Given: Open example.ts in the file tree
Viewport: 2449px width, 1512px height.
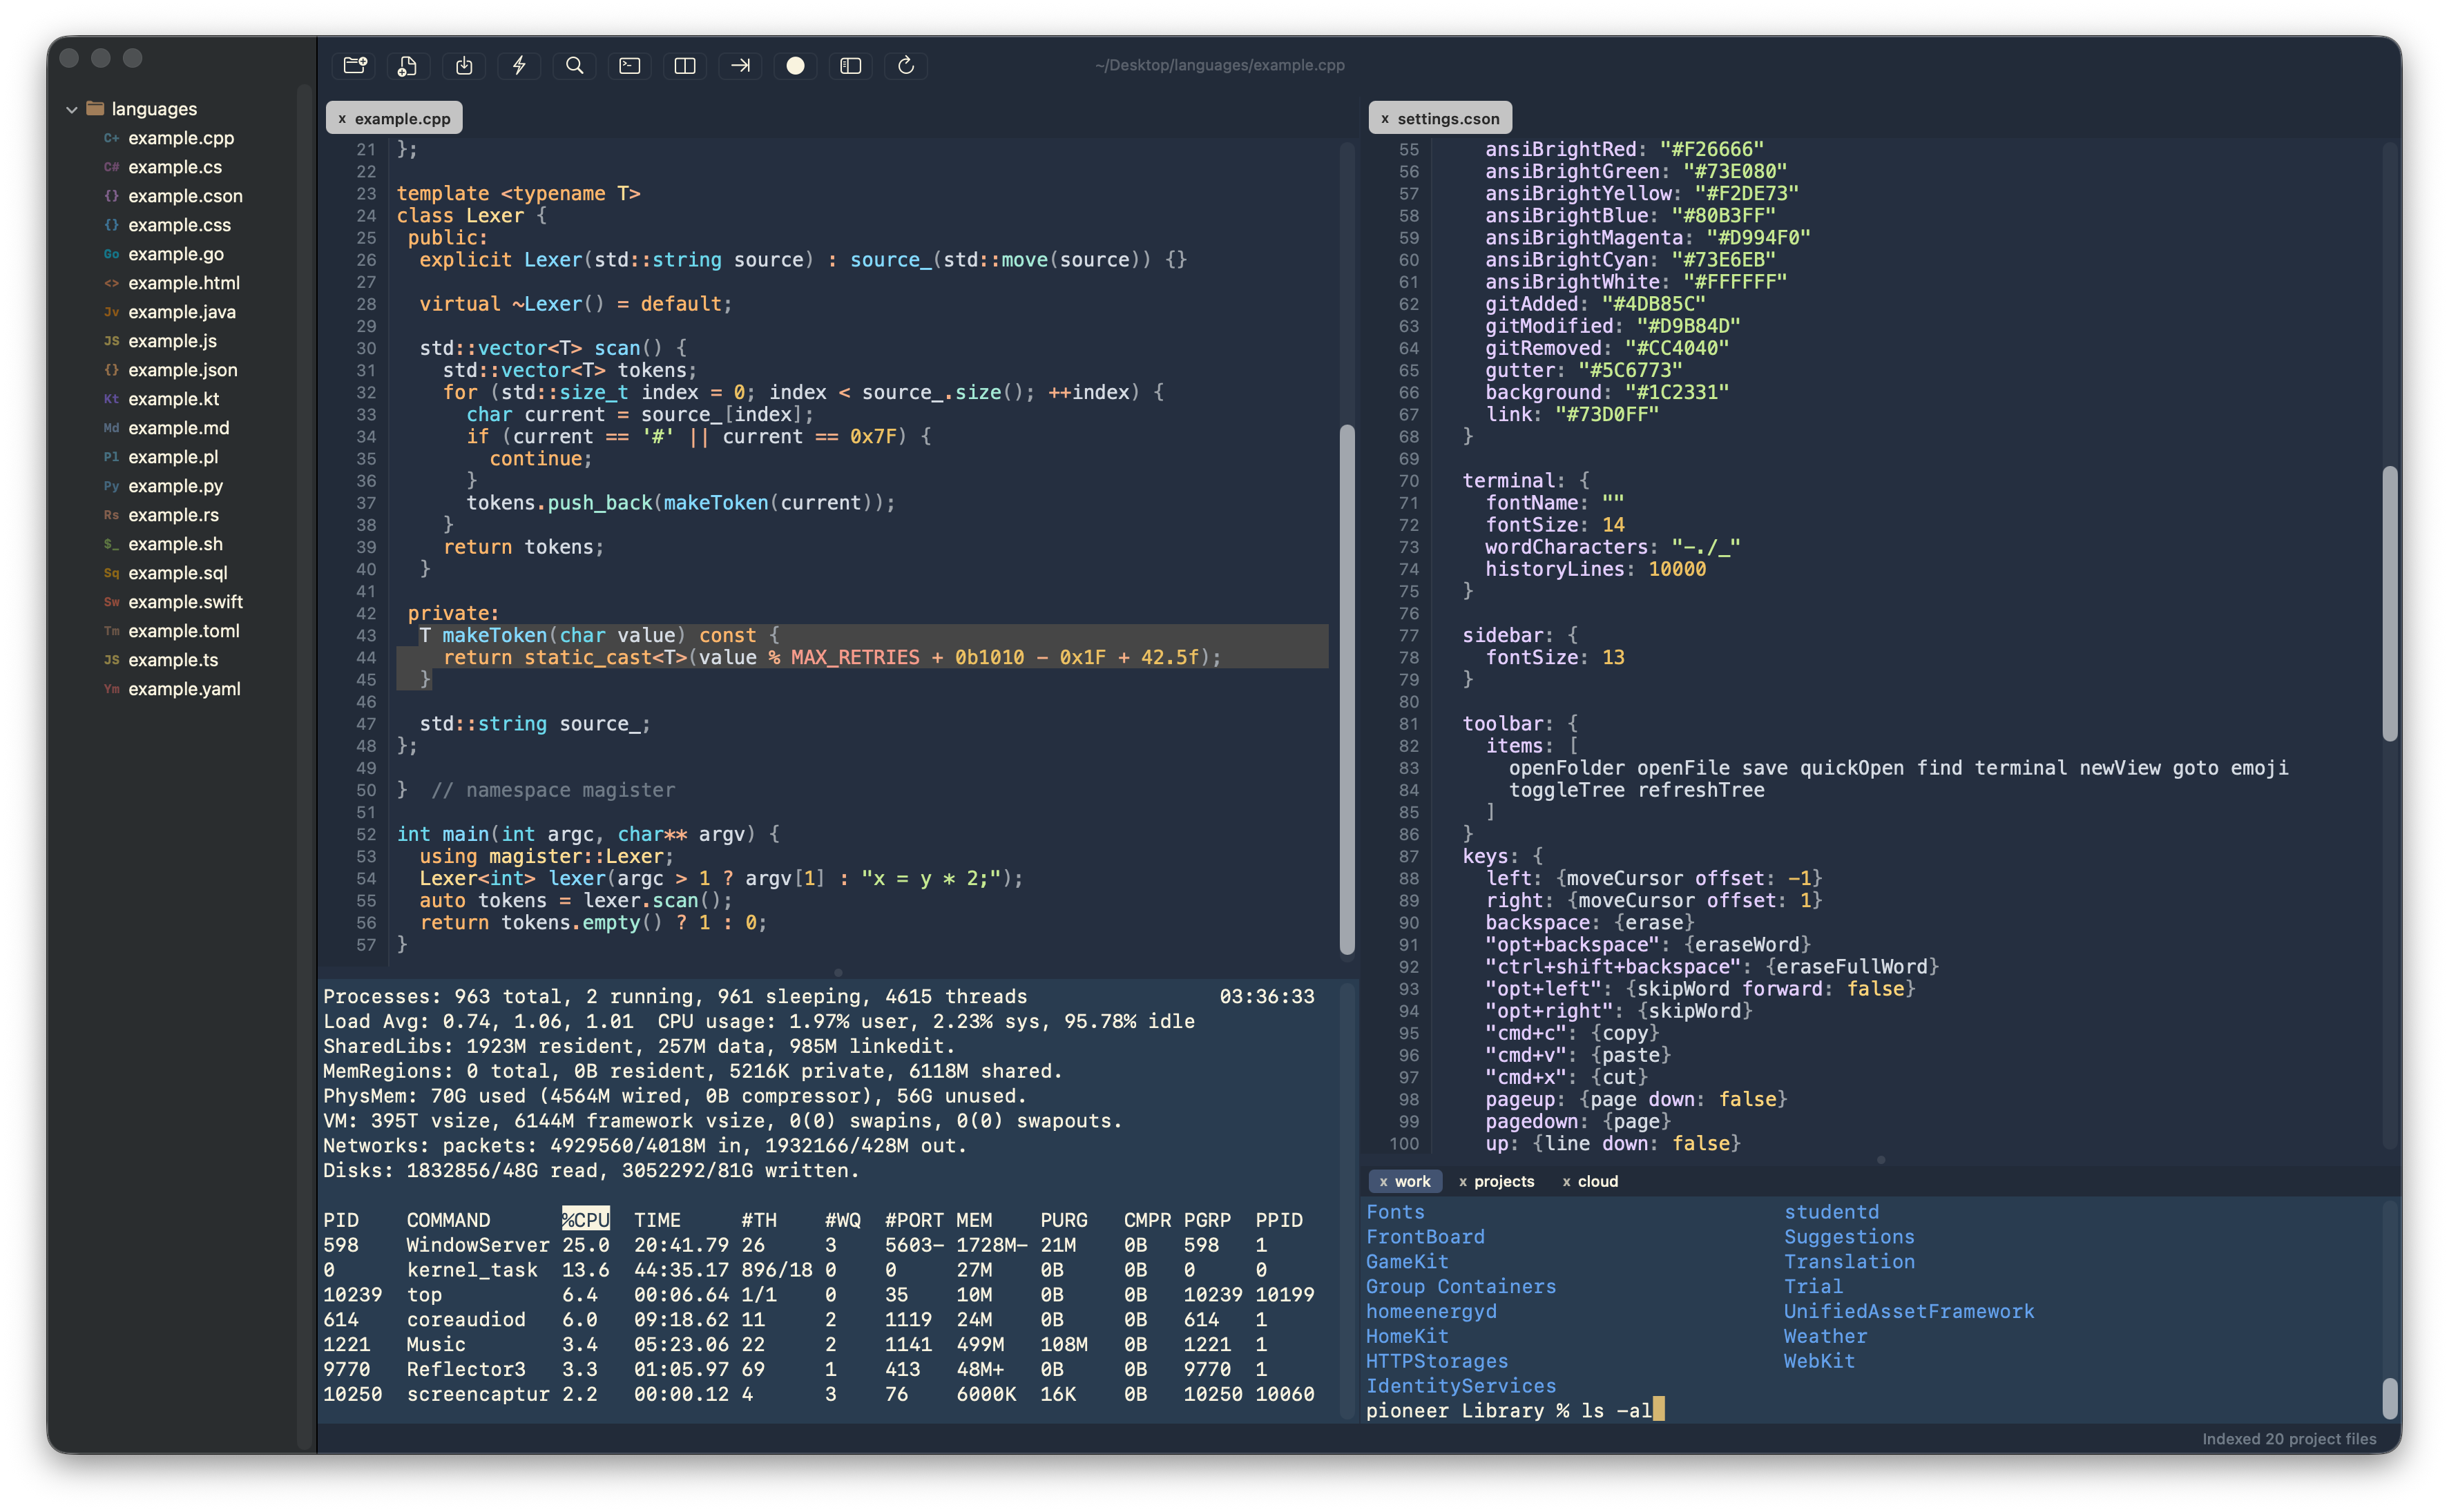Looking at the screenshot, I should coord(173,660).
